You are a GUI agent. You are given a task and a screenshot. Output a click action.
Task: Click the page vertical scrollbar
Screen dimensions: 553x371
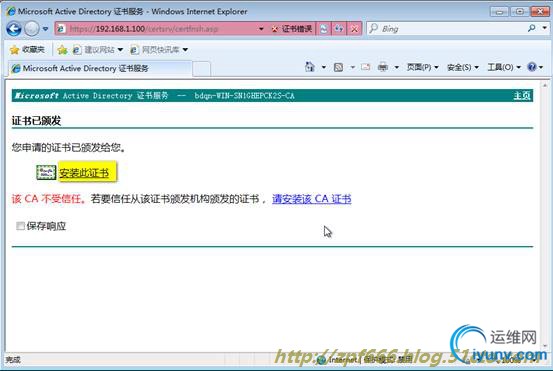(545, 215)
